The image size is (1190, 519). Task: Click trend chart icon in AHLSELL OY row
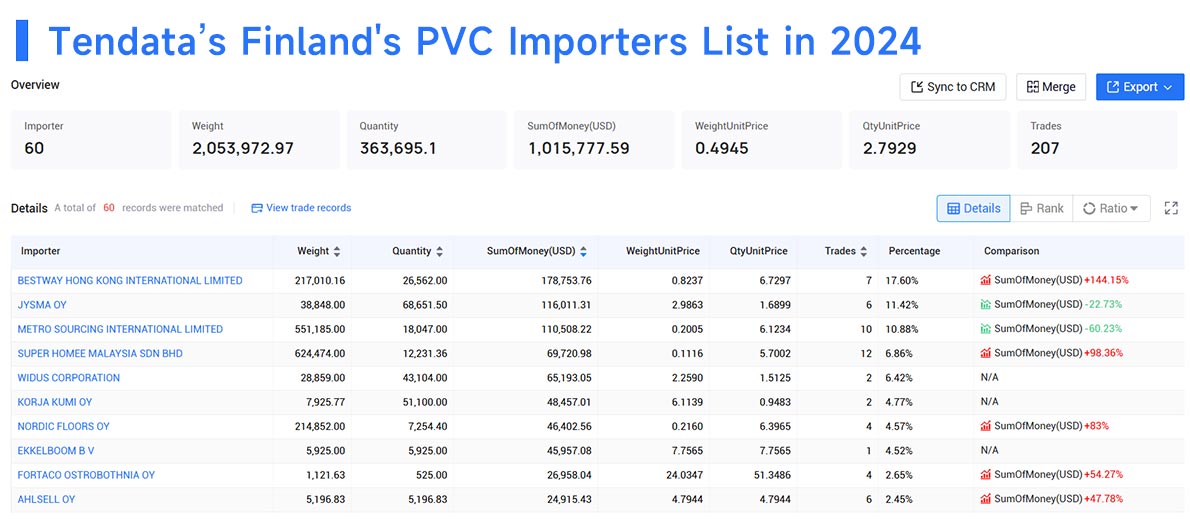(x=986, y=499)
